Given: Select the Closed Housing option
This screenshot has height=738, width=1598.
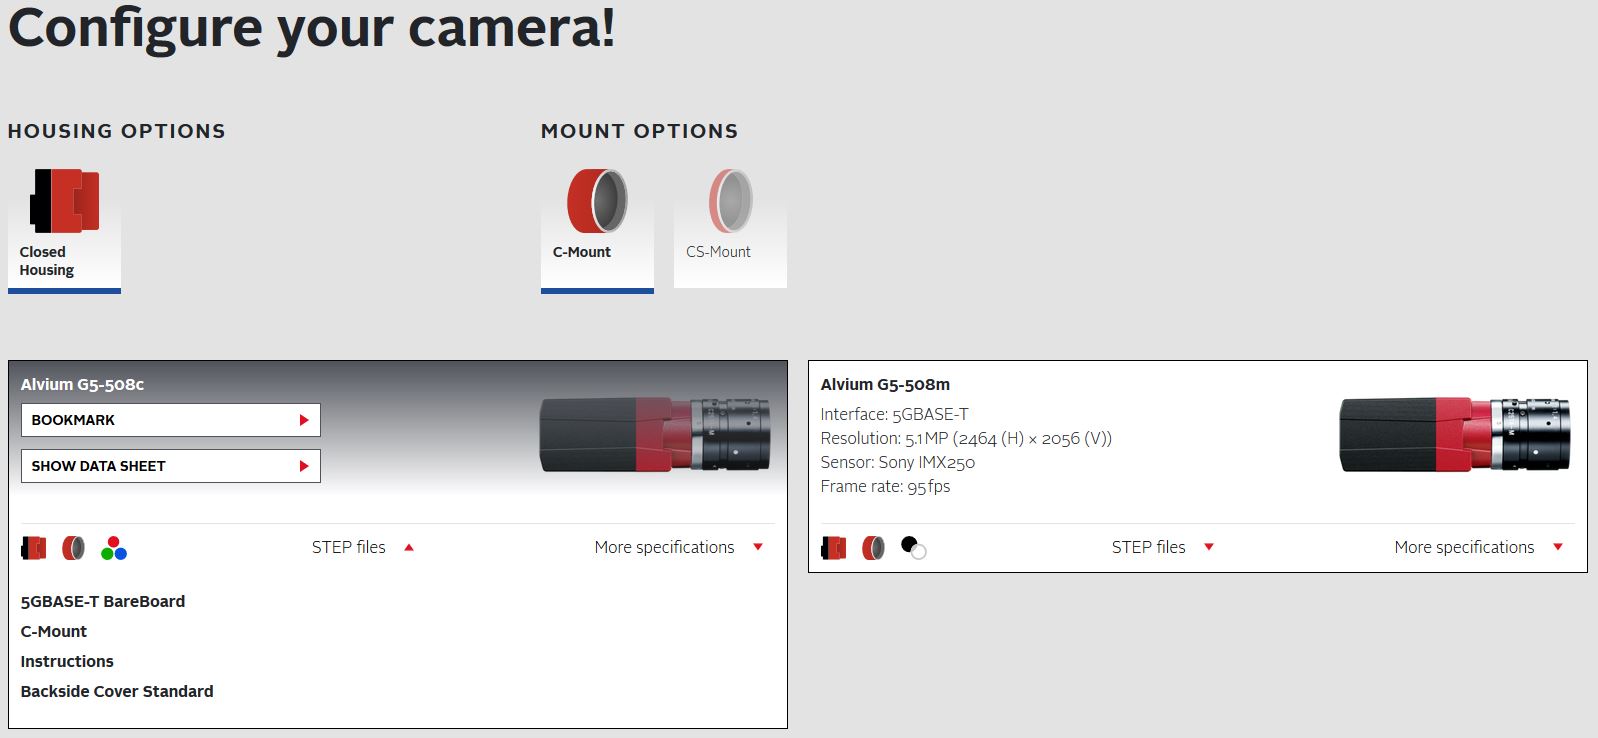Looking at the screenshot, I should point(64,225).
